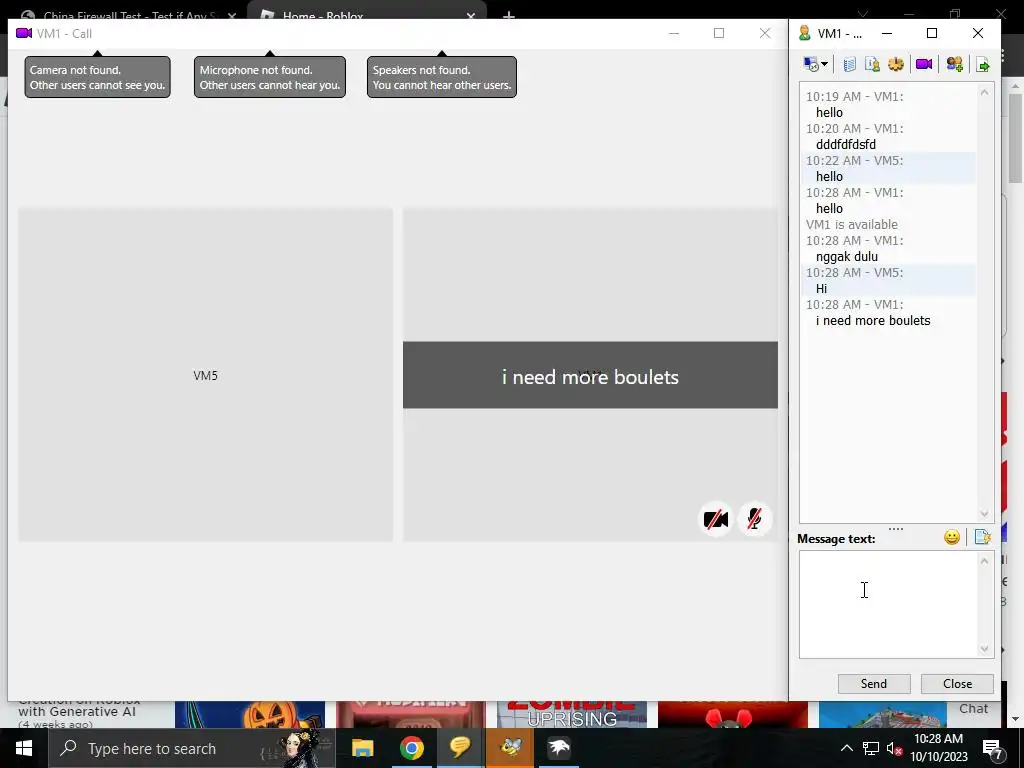Open the remote desktop tool in chat toolbar
This screenshot has height=768, width=1024.
point(811,64)
